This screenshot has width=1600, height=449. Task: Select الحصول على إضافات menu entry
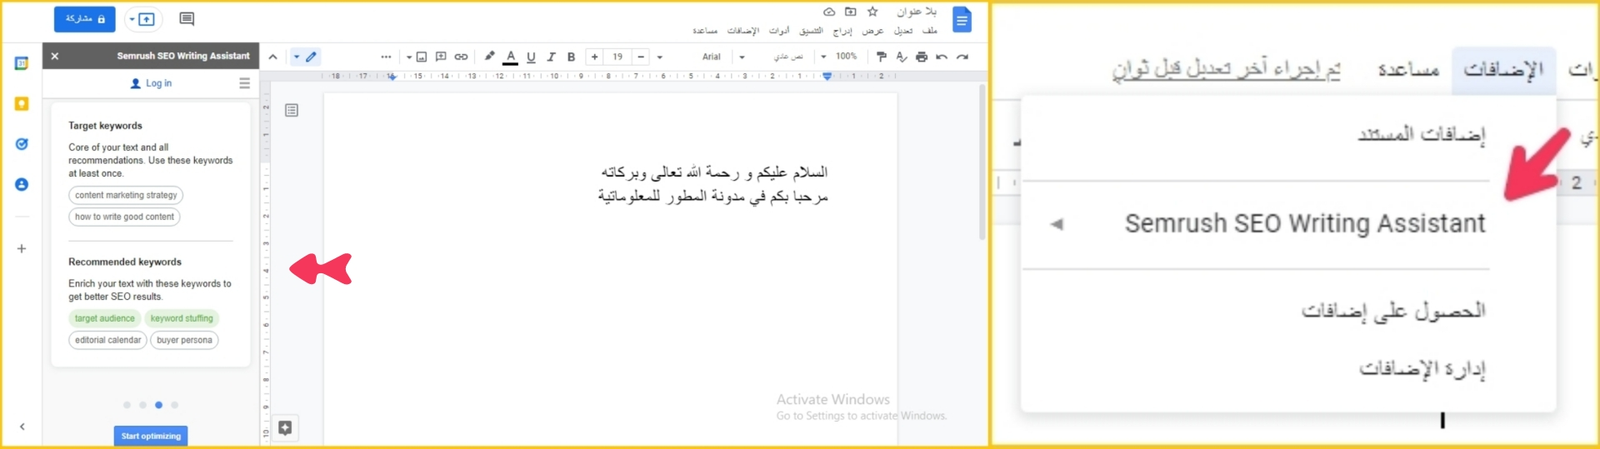point(1393,311)
